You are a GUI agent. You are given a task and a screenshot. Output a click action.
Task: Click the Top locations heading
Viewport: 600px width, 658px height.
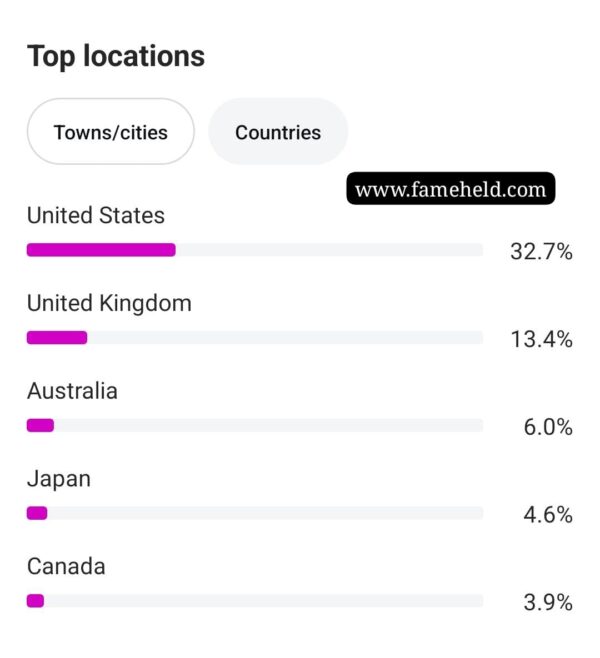(x=116, y=56)
